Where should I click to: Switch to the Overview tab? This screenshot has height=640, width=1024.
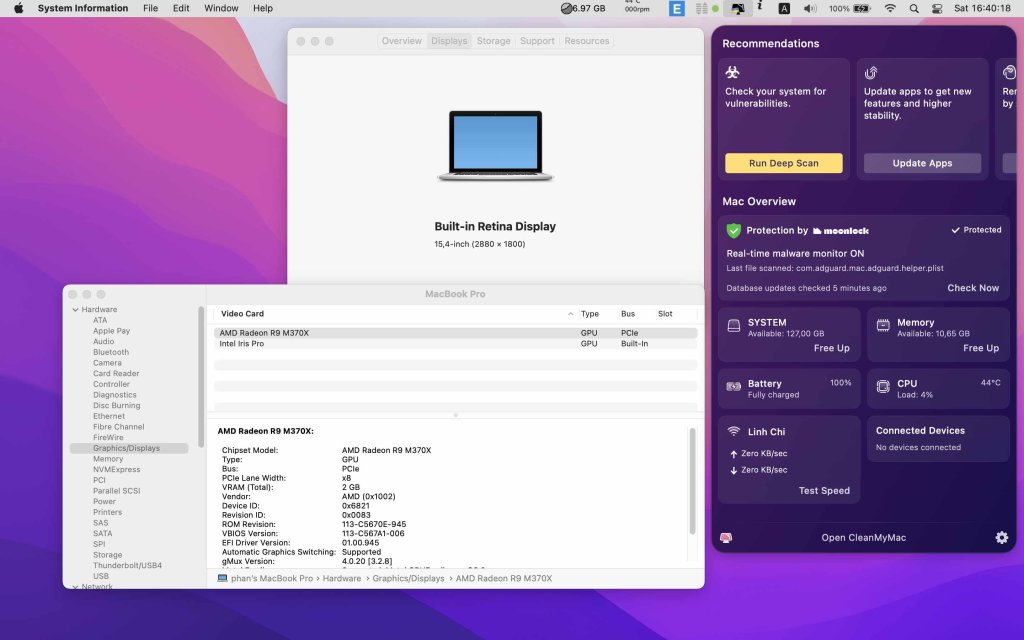click(402, 40)
